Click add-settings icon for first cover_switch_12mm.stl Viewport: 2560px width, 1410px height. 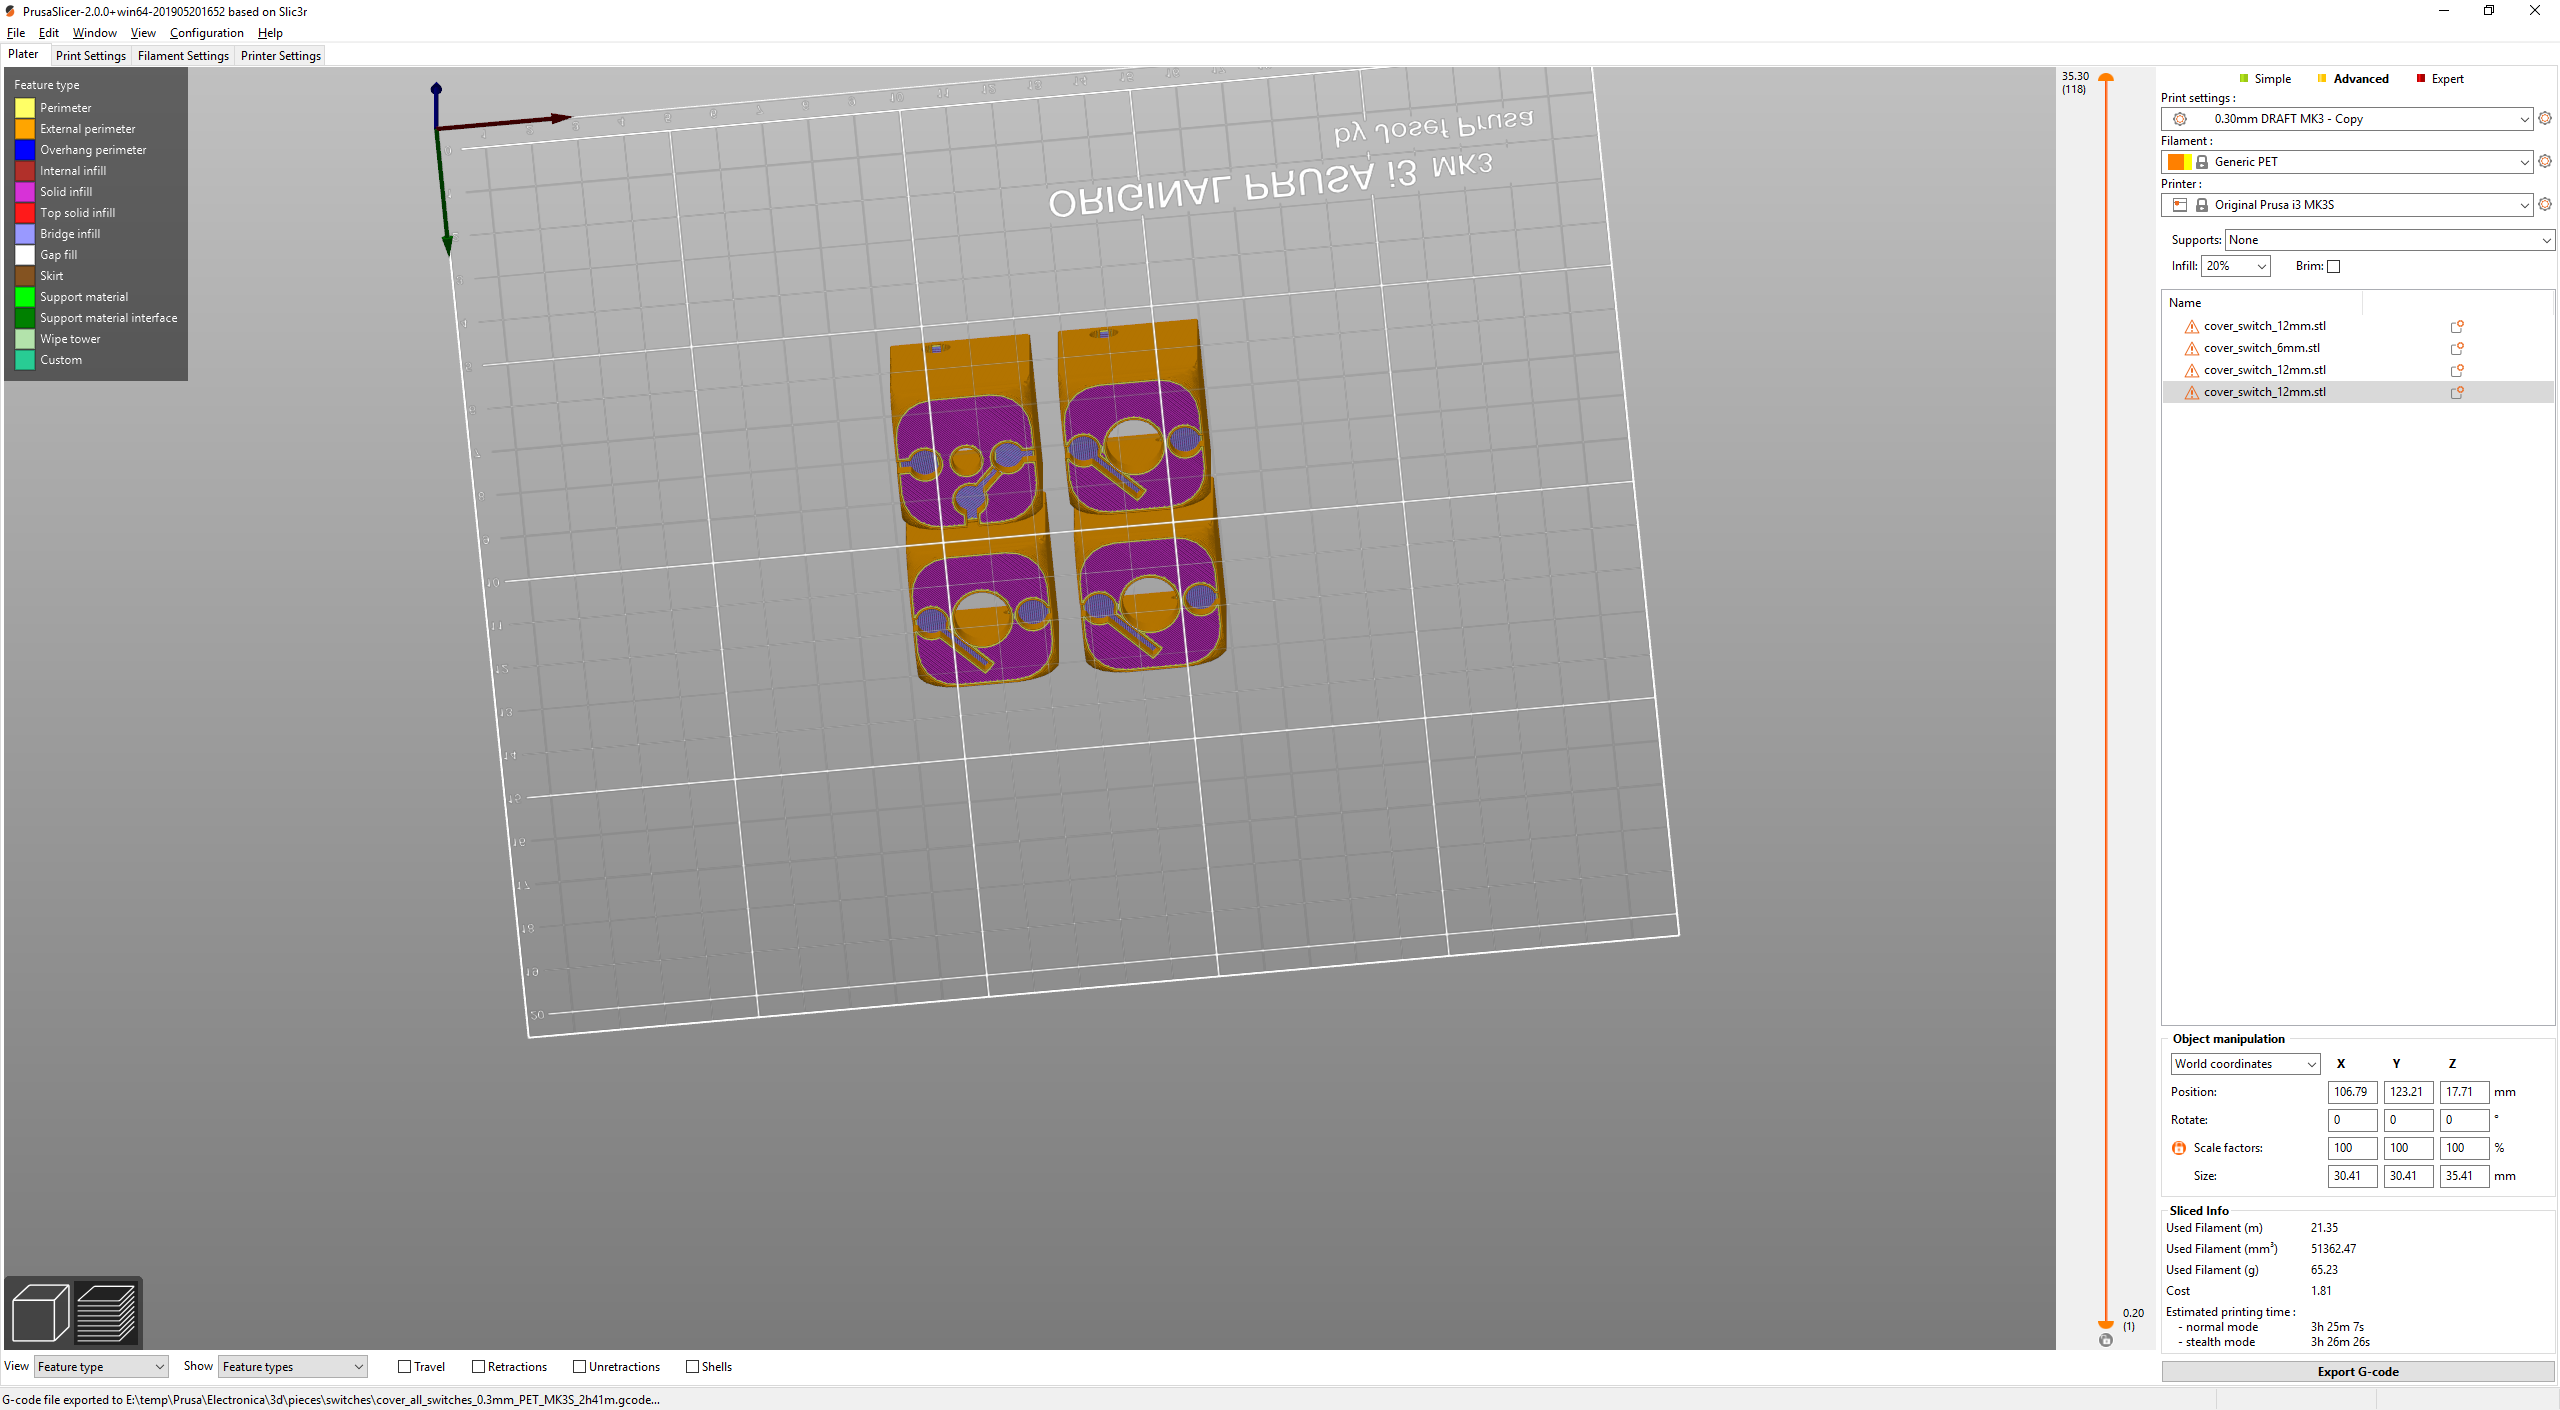pos(2456,327)
